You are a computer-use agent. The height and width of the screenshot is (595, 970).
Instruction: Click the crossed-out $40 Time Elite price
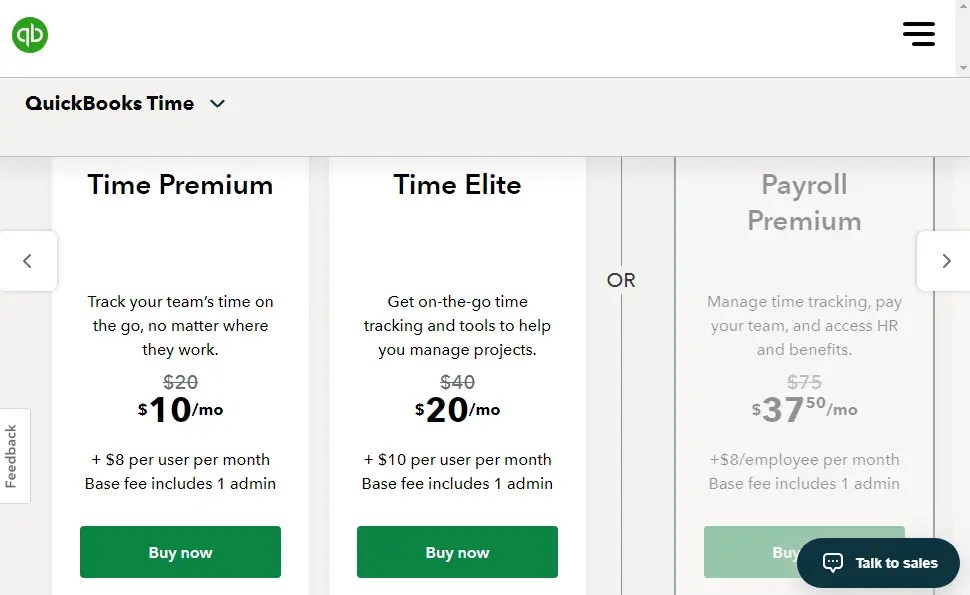click(x=457, y=382)
